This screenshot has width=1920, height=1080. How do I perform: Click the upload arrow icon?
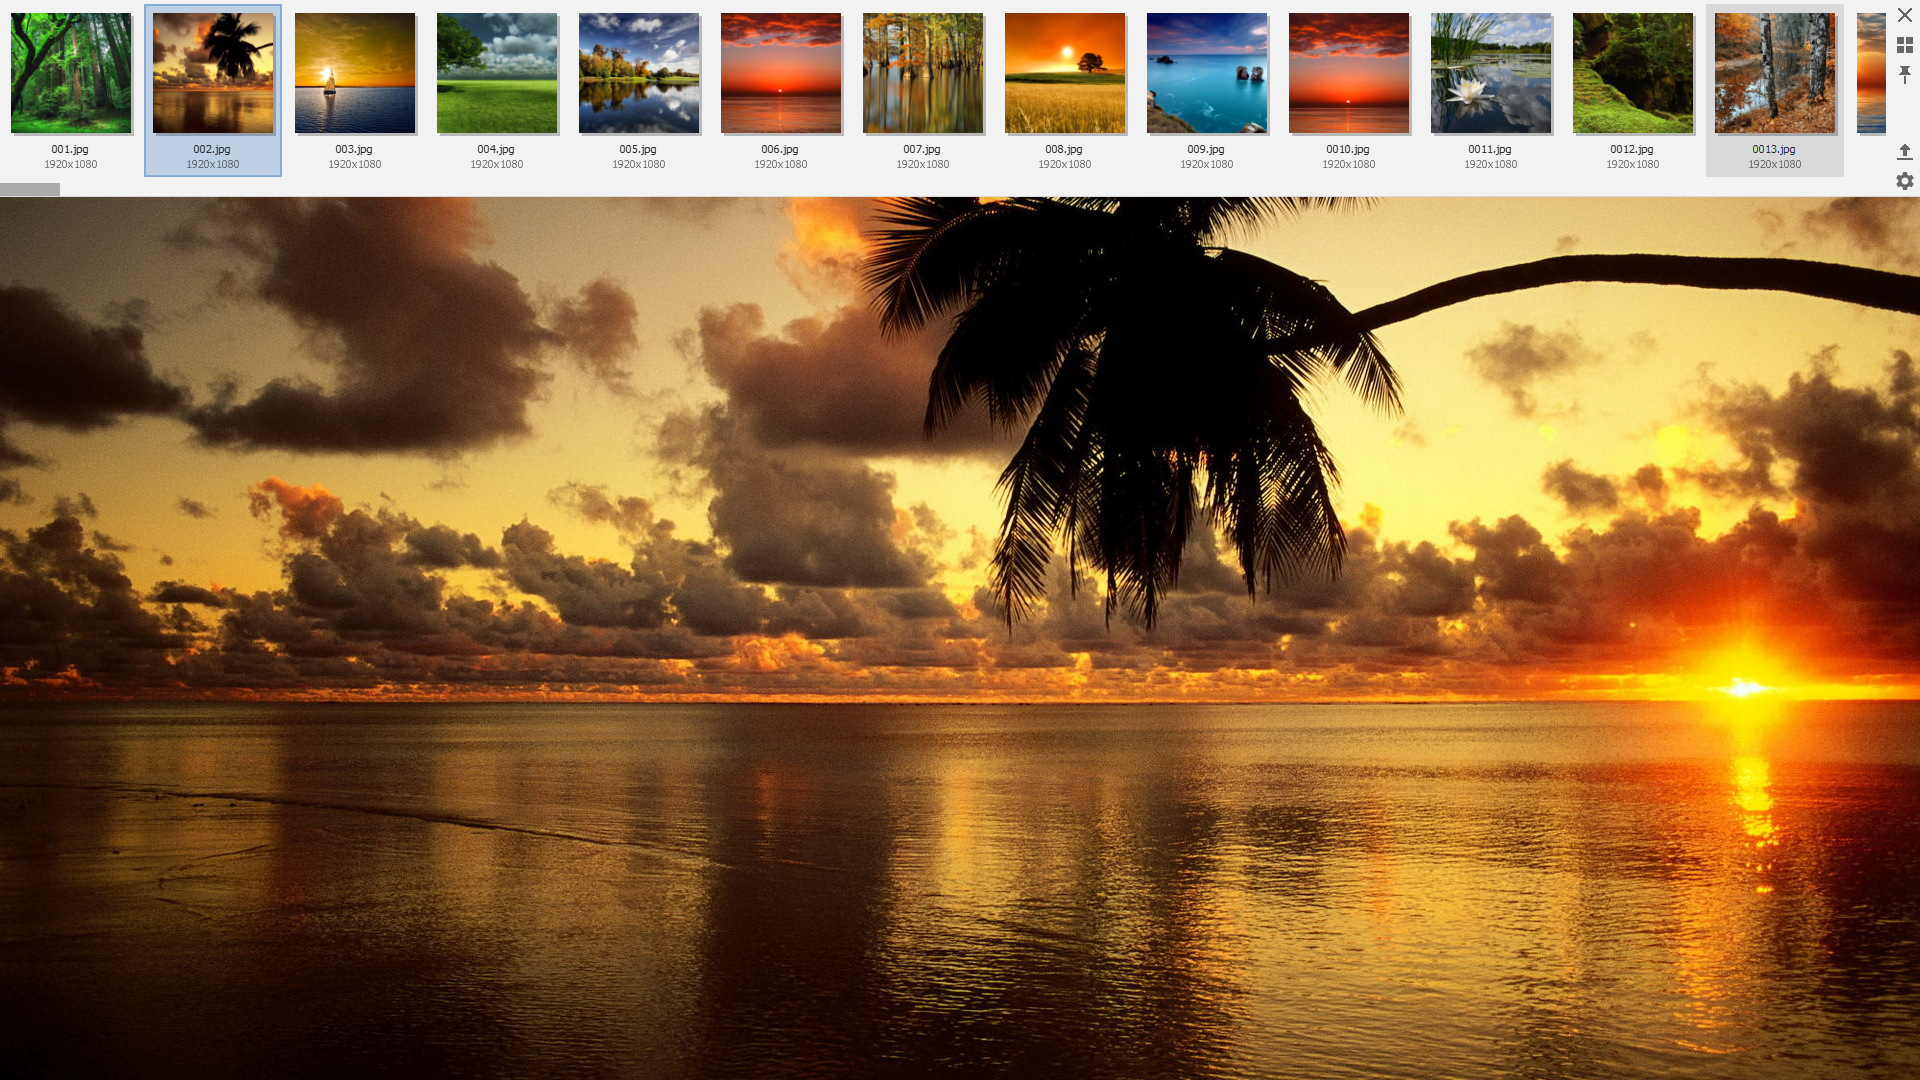tap(1904, 152)
